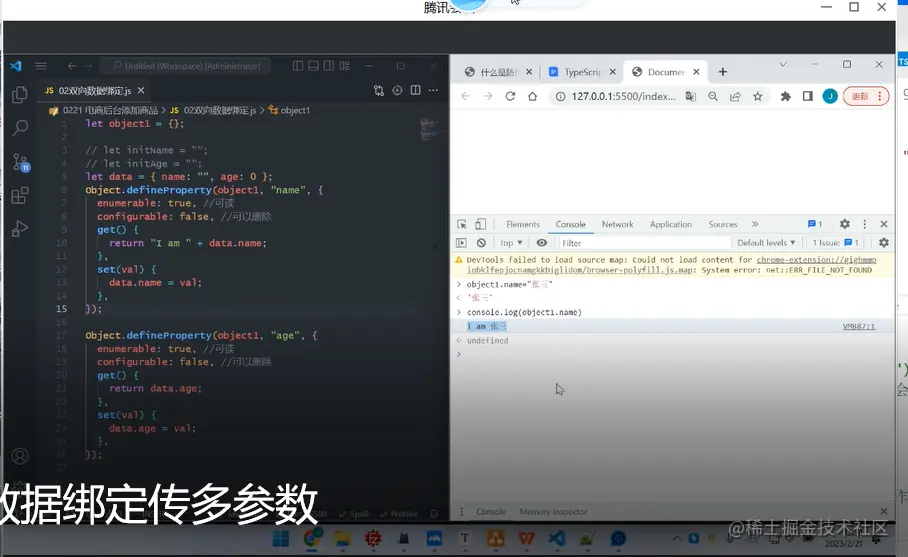This screenshot has width=908, height=557.
Task: Select the 02双向数据绑定.js editor tab
Action: 95,90
